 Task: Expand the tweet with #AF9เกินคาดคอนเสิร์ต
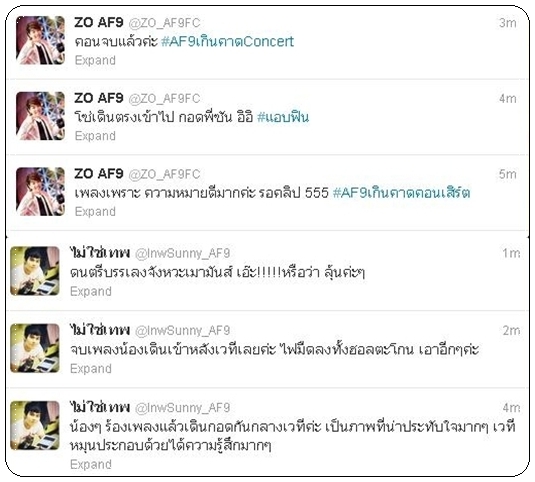tap(95, 212)
